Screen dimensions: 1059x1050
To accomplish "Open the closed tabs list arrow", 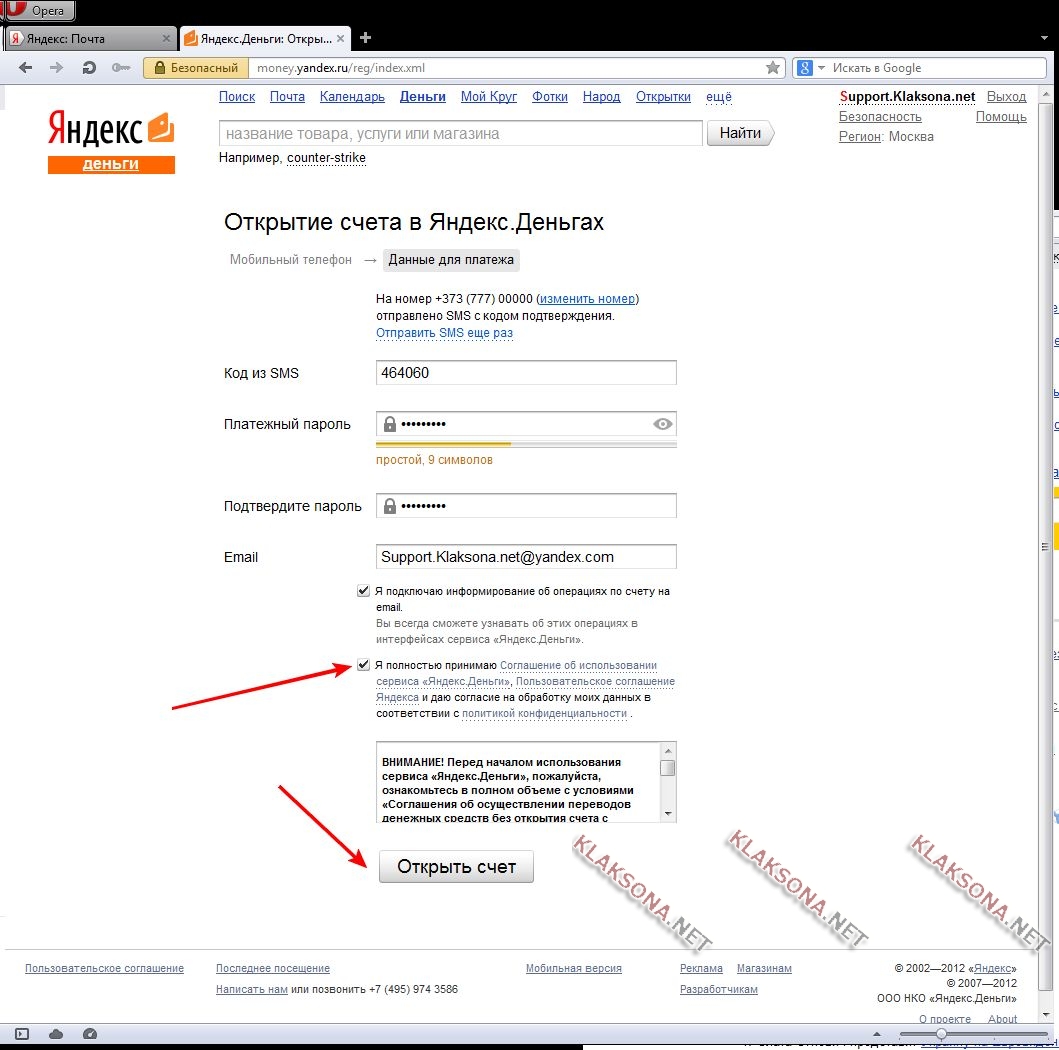I will [1044, 38].
